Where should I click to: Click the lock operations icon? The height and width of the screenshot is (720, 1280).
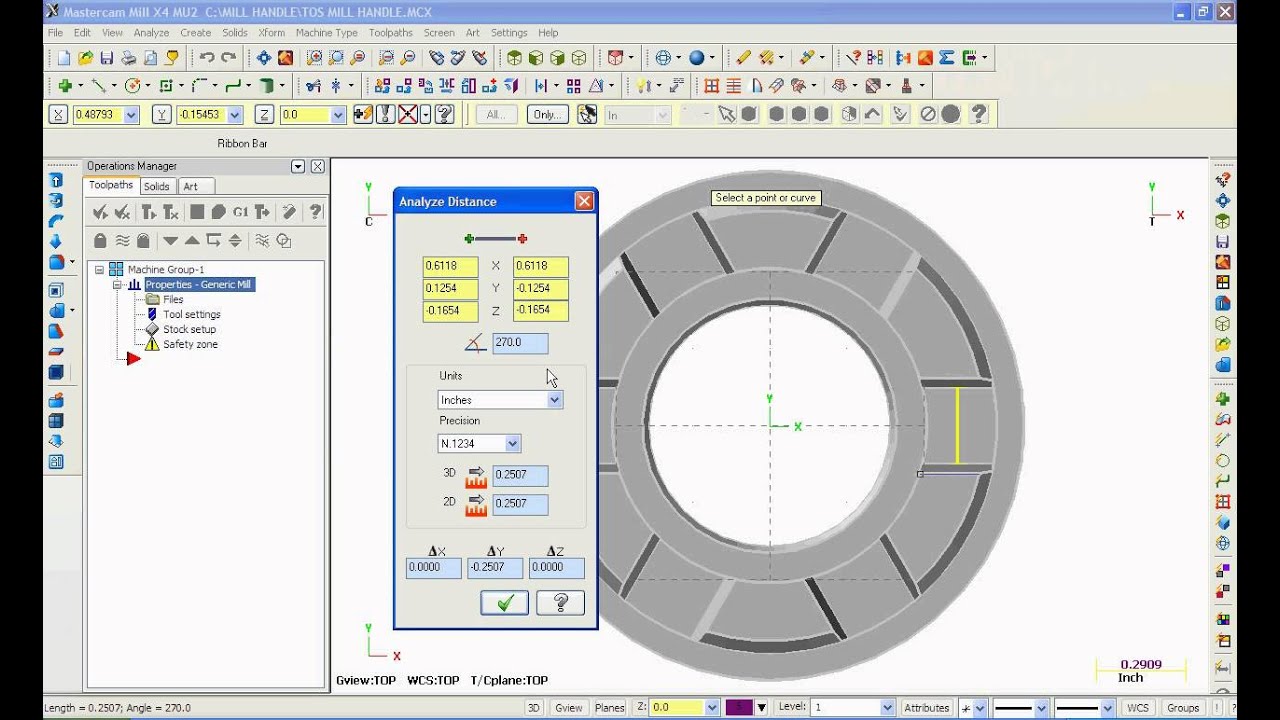[x=100, y=240]
